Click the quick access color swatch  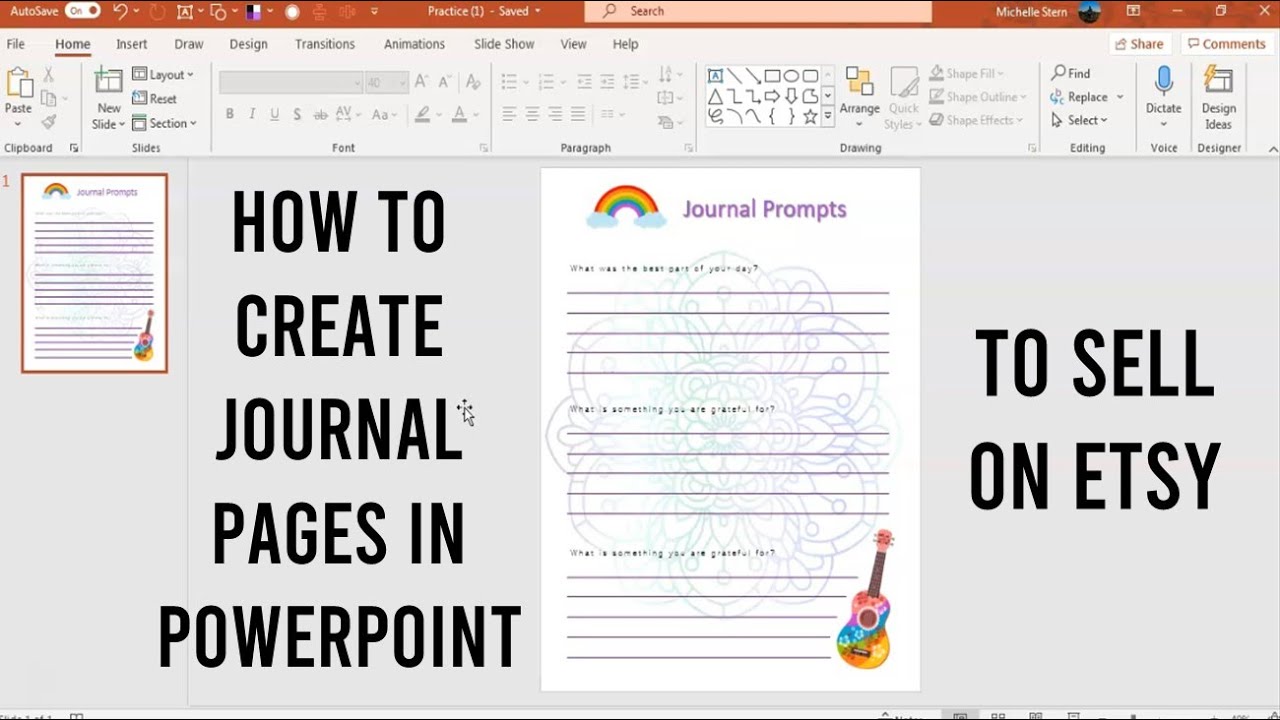(x=253, y=12)
